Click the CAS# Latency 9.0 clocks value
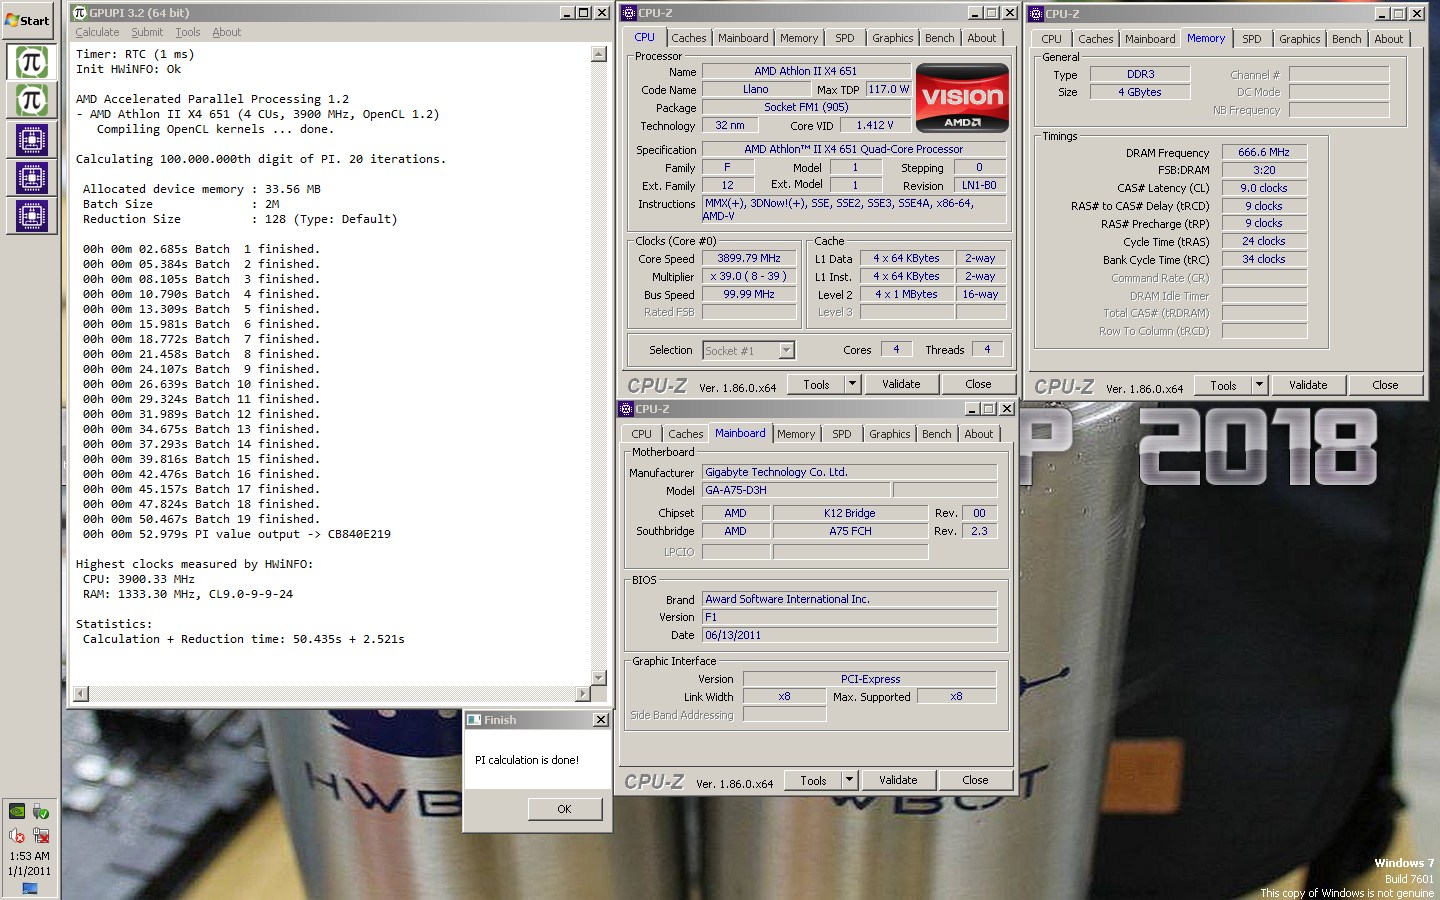 1264,188
